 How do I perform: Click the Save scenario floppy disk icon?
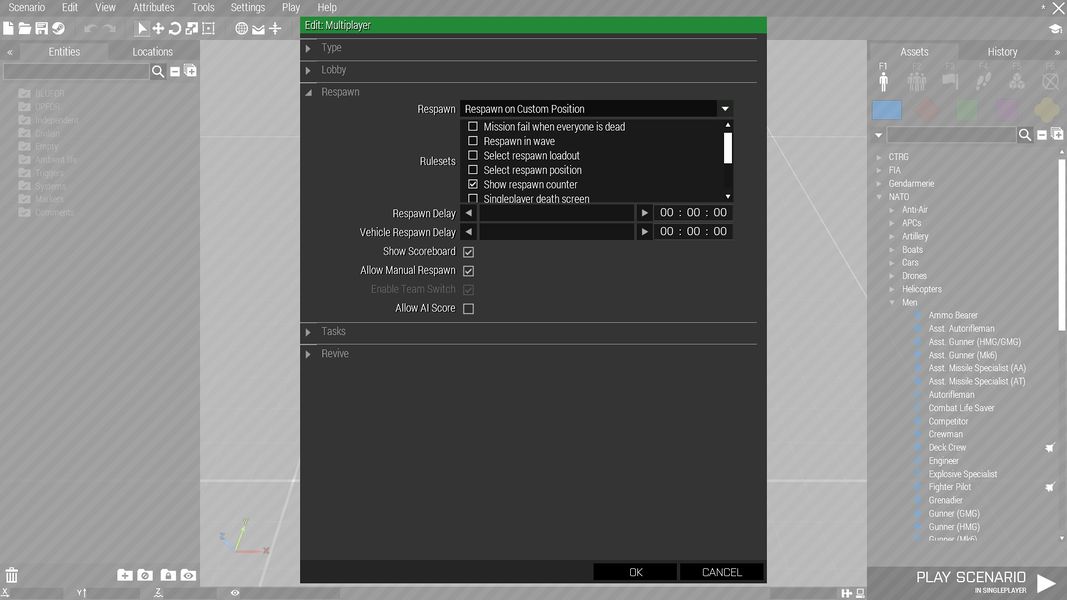coord(41,29)
